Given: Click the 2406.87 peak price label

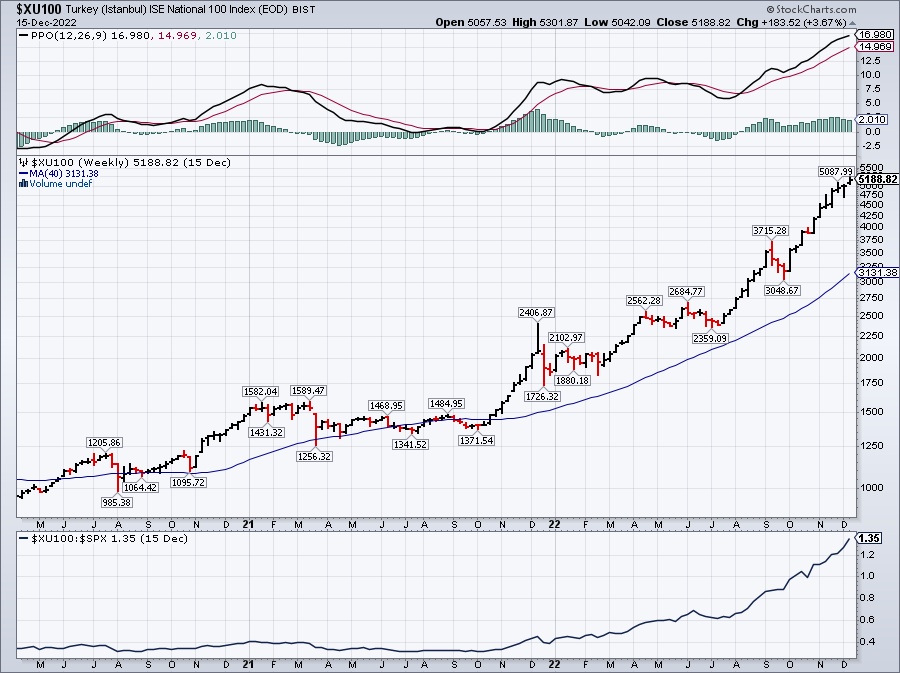Looking at the screenshot, I should click(x=536, y=313).
